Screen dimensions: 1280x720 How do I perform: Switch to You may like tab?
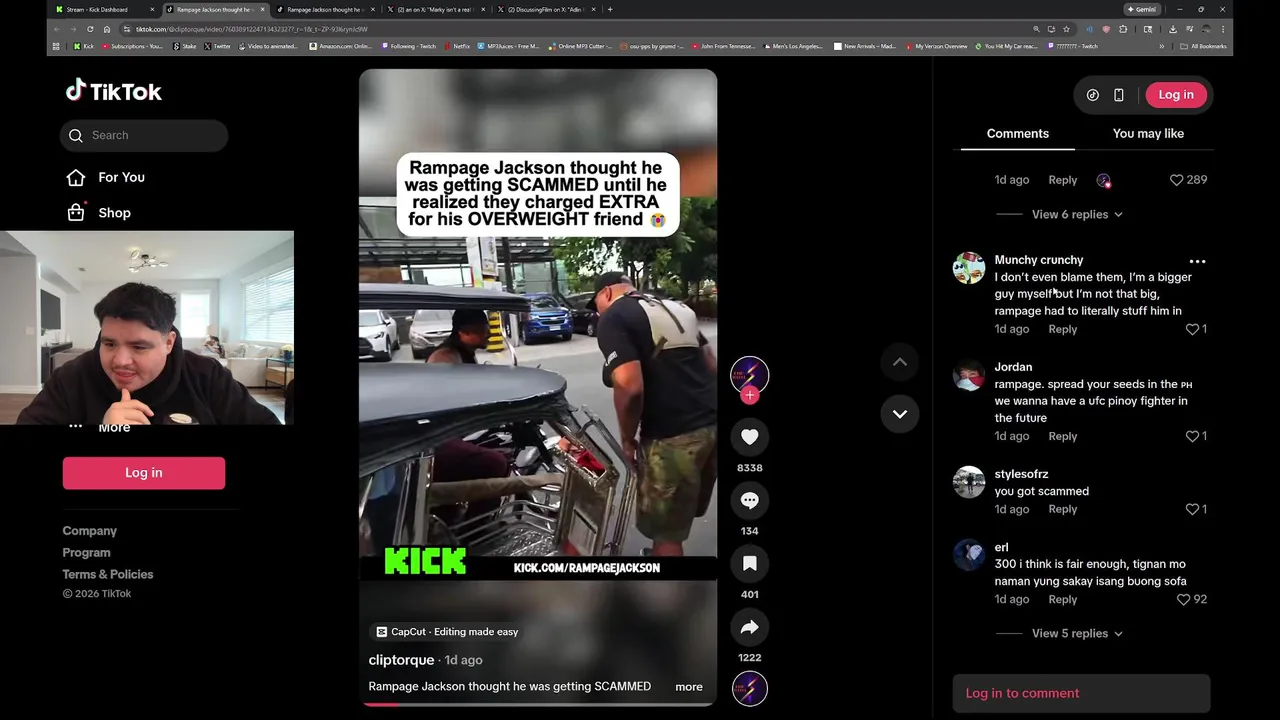tap(1148, 134)
